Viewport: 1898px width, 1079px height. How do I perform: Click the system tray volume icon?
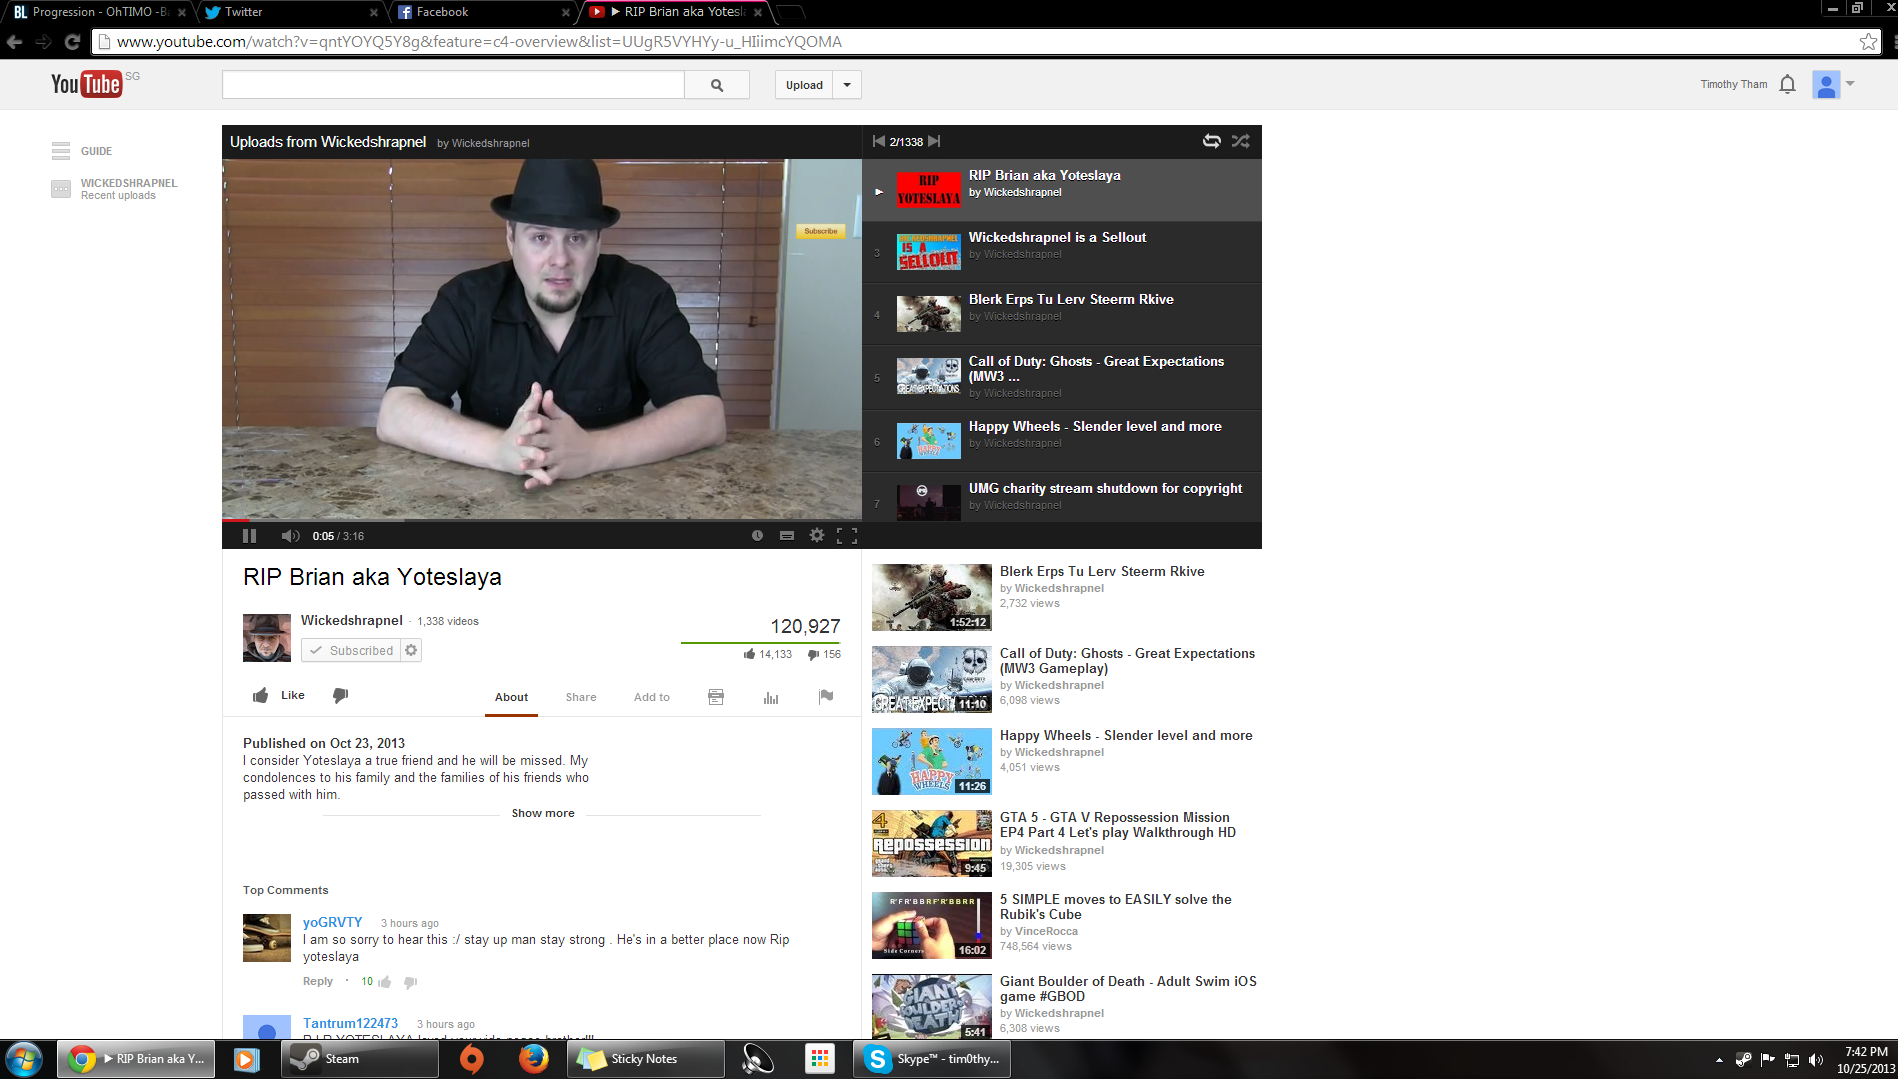(x=1816, y=1060)
